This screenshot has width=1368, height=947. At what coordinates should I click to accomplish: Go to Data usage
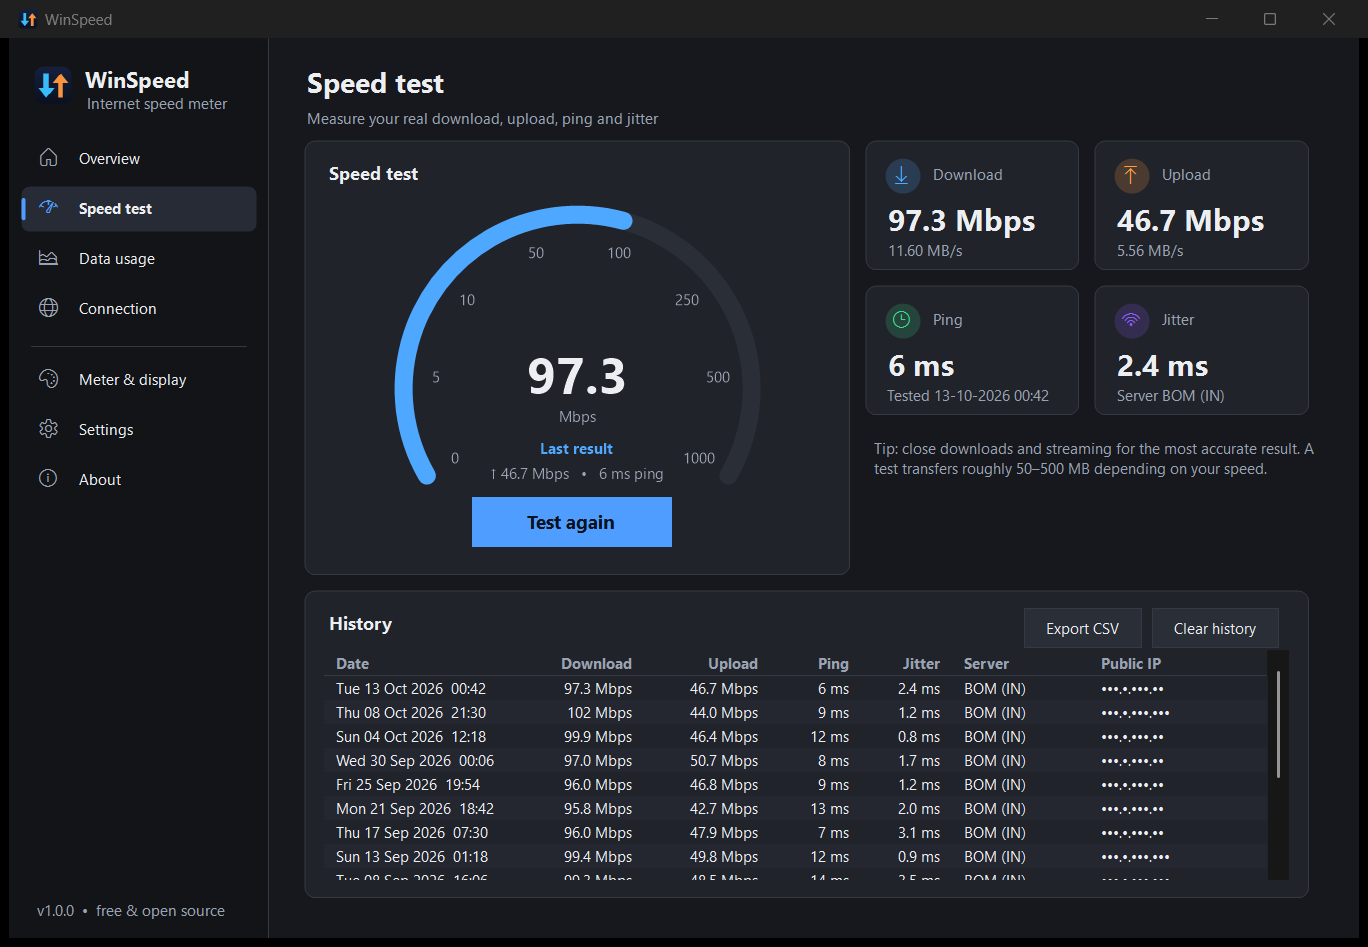[x=139, y=258]
